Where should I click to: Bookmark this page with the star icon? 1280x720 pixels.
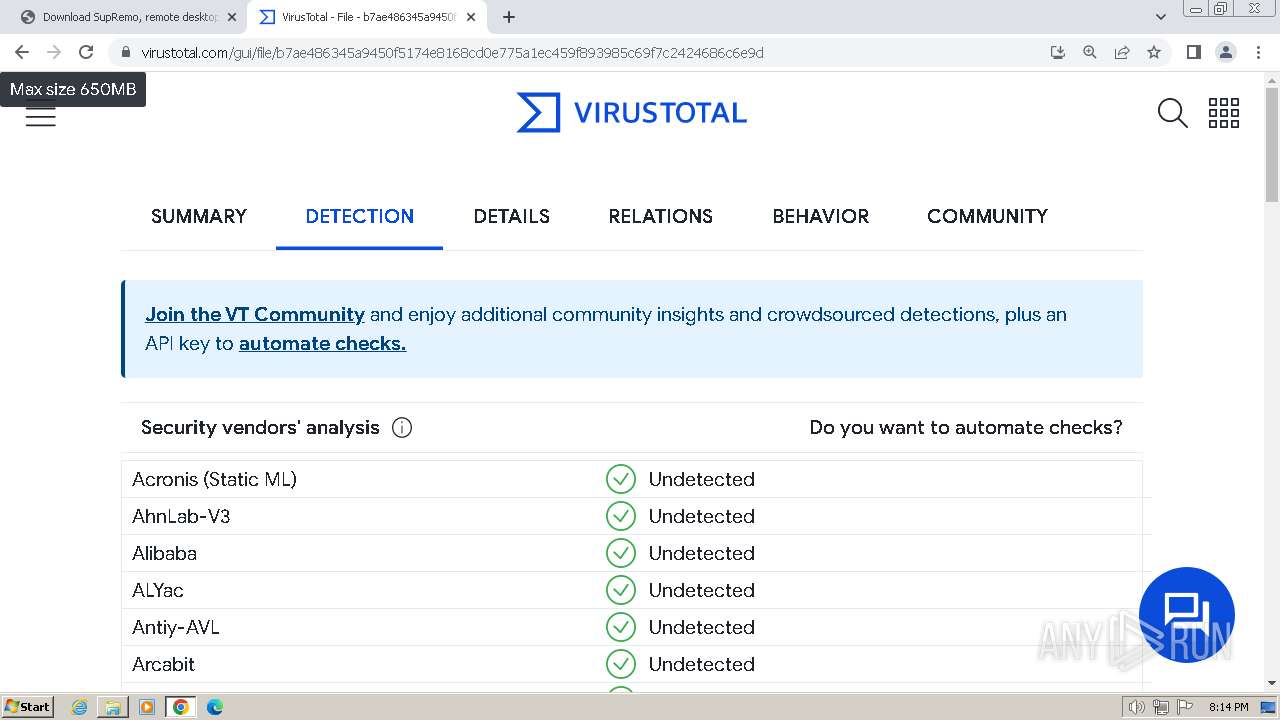pos(1154,52)
